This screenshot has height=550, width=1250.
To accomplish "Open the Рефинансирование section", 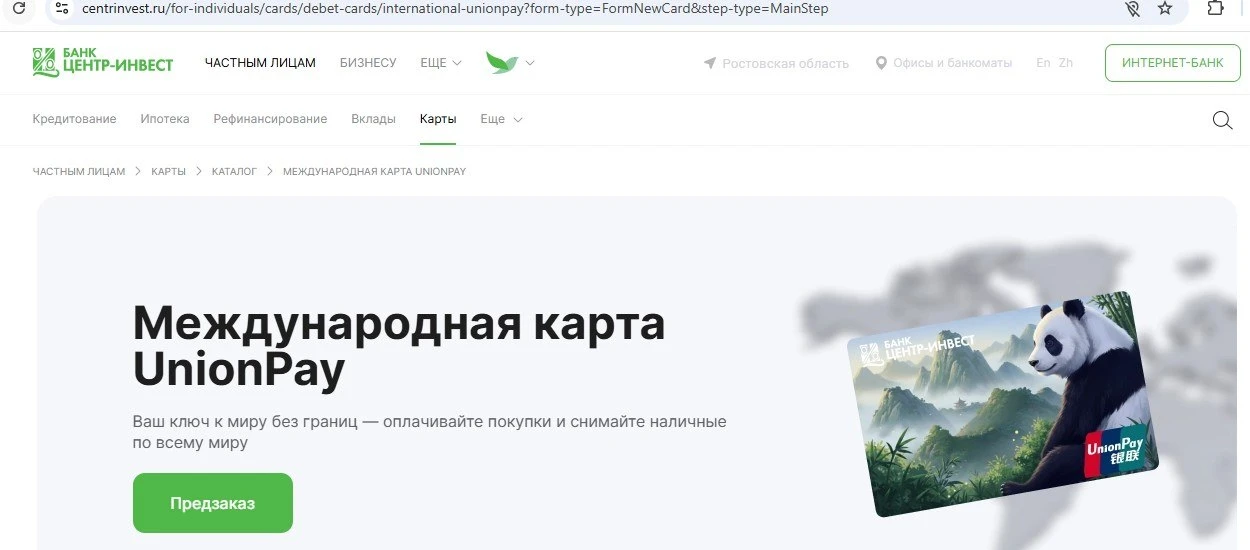I will click(x=270, y=119).
